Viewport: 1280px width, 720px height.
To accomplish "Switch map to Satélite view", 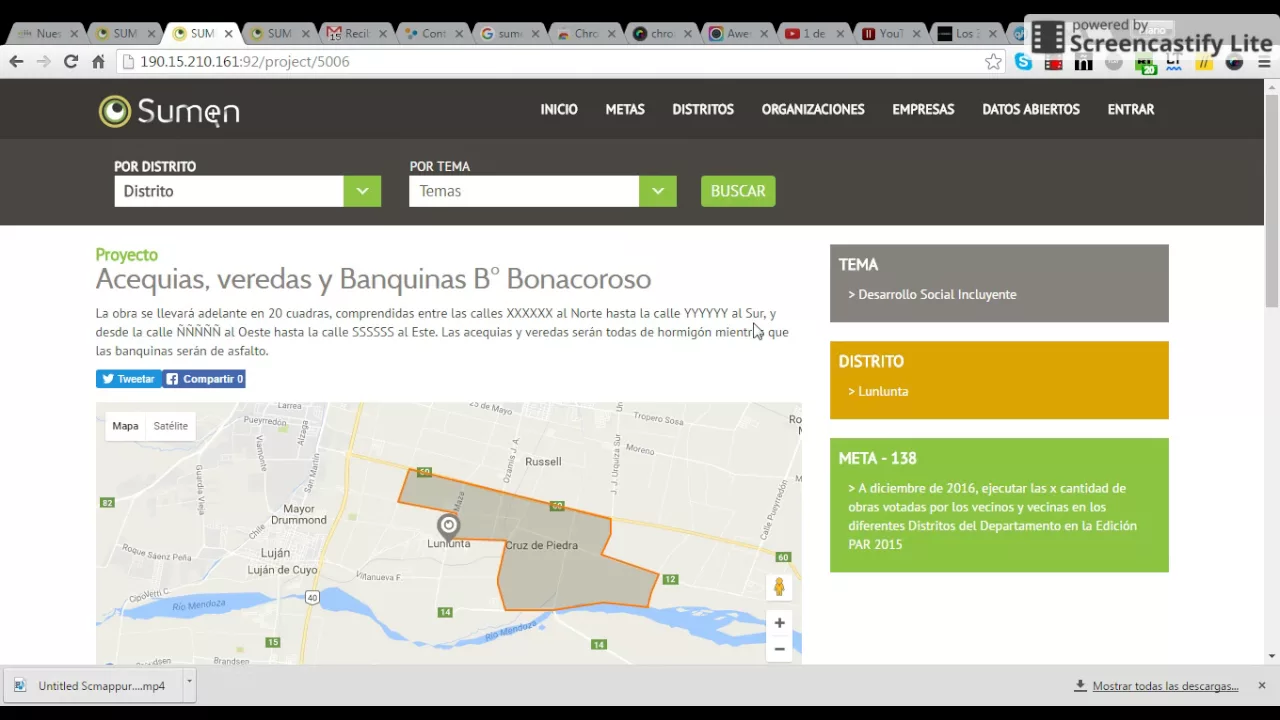I will click(x=171, y=426).
